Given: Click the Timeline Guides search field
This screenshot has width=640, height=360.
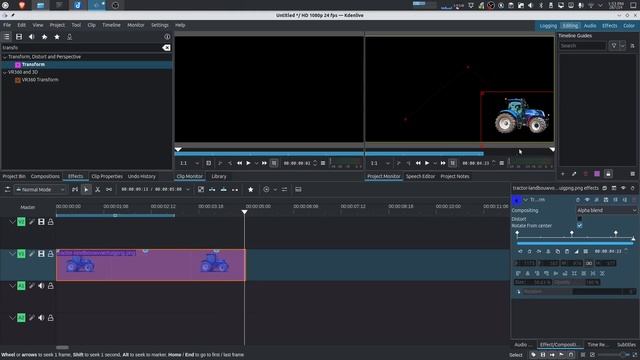Looking at the screenshot, I should 582,46.
